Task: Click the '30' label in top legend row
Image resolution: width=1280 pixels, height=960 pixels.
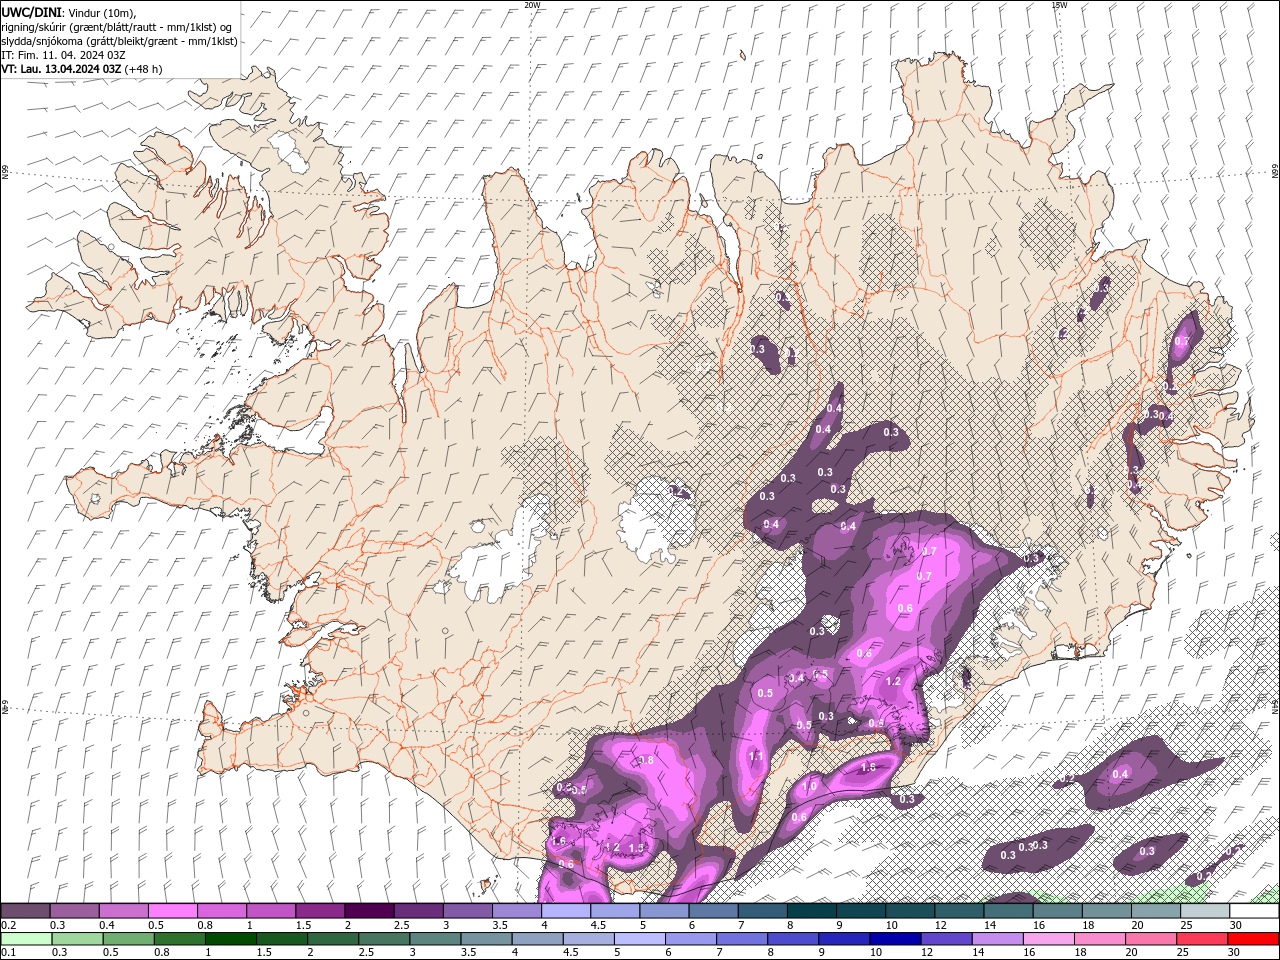Action: 1236,925
